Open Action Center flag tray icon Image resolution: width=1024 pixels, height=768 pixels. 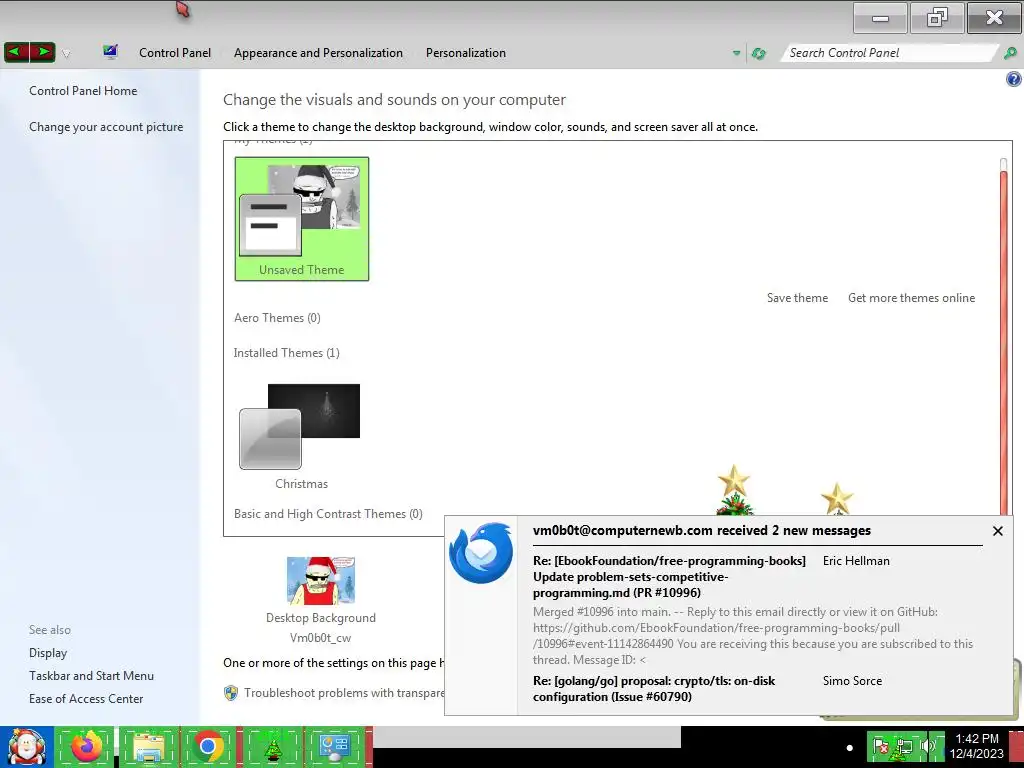tap(880, 746)
